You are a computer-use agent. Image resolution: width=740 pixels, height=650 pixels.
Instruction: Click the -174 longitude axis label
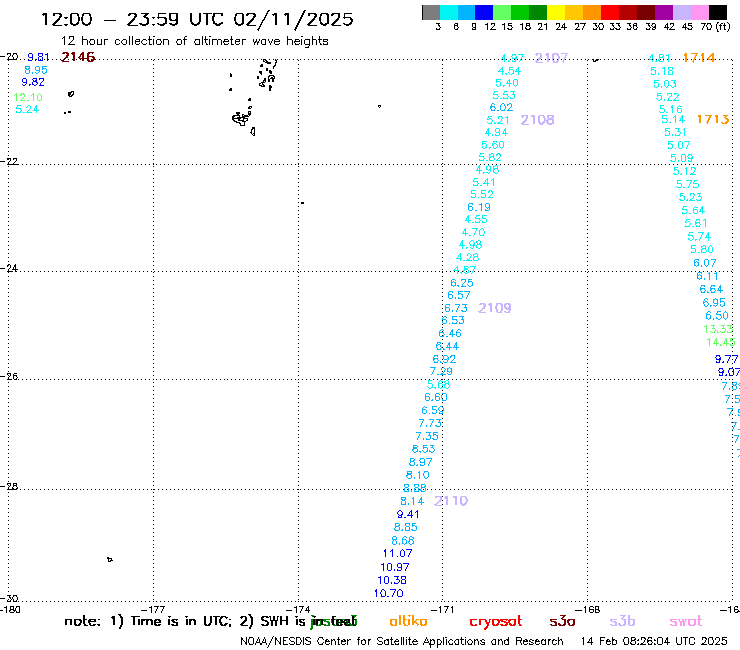point(298,610)
